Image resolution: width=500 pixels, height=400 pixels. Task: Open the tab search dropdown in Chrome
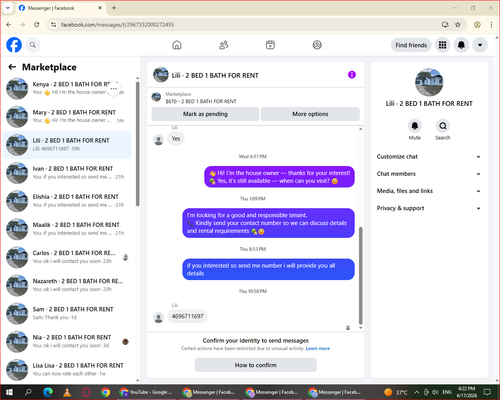[x=8, y=8]
